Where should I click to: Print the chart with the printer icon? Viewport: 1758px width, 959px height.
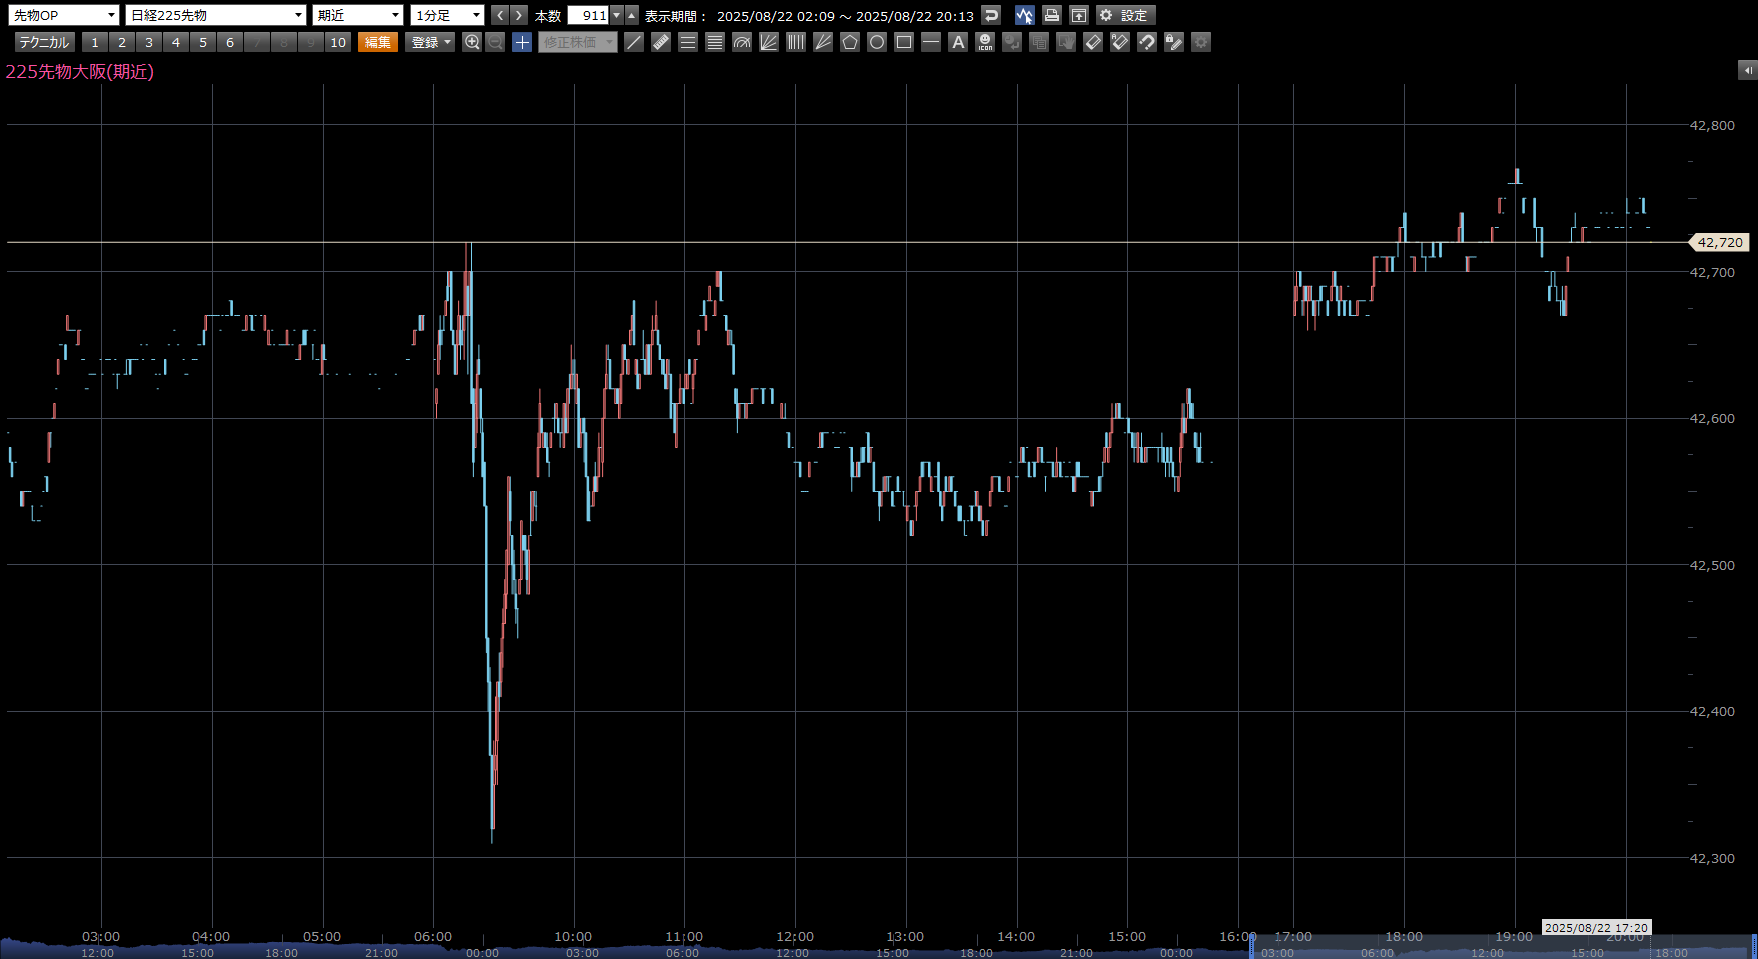coord(1051,15)
